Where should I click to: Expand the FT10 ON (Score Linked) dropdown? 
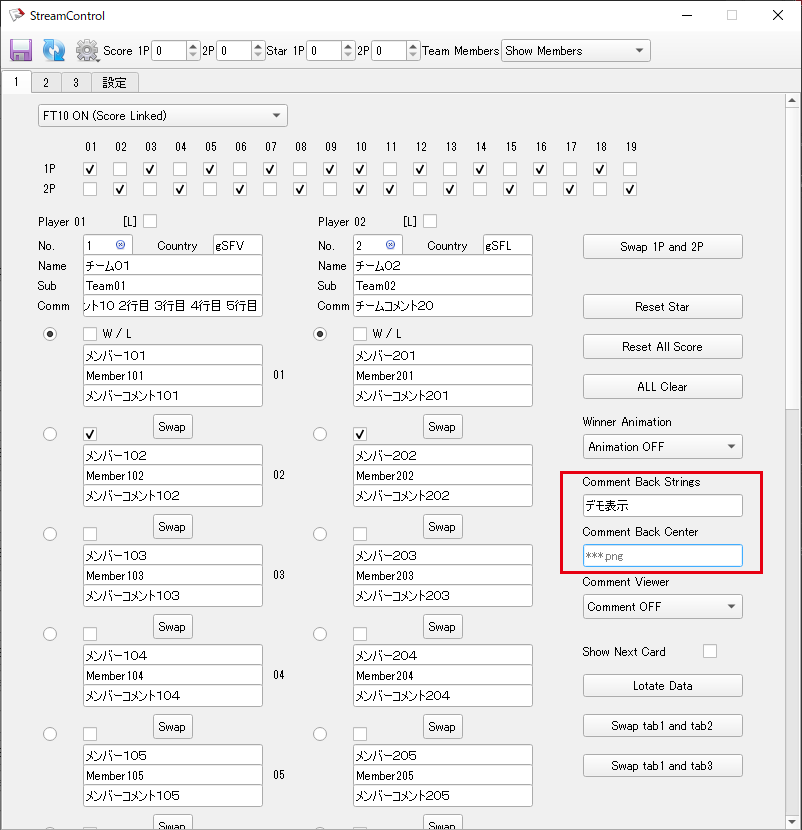pos(163,115)
